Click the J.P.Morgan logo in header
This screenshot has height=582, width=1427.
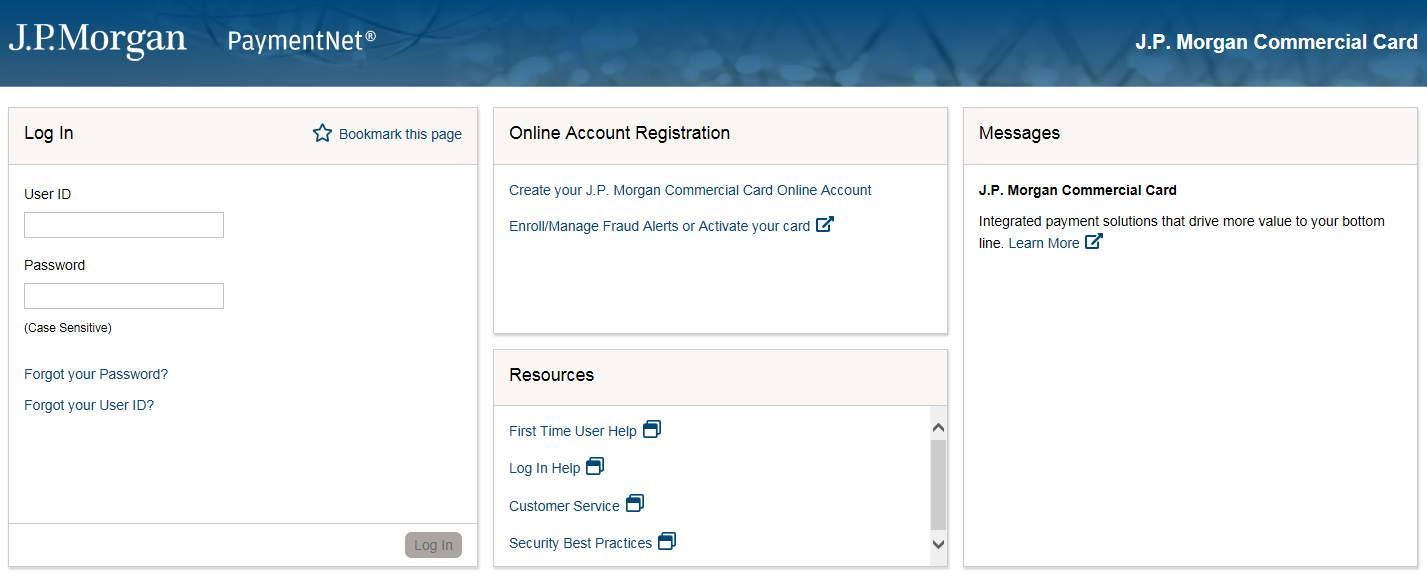(98, 40)
